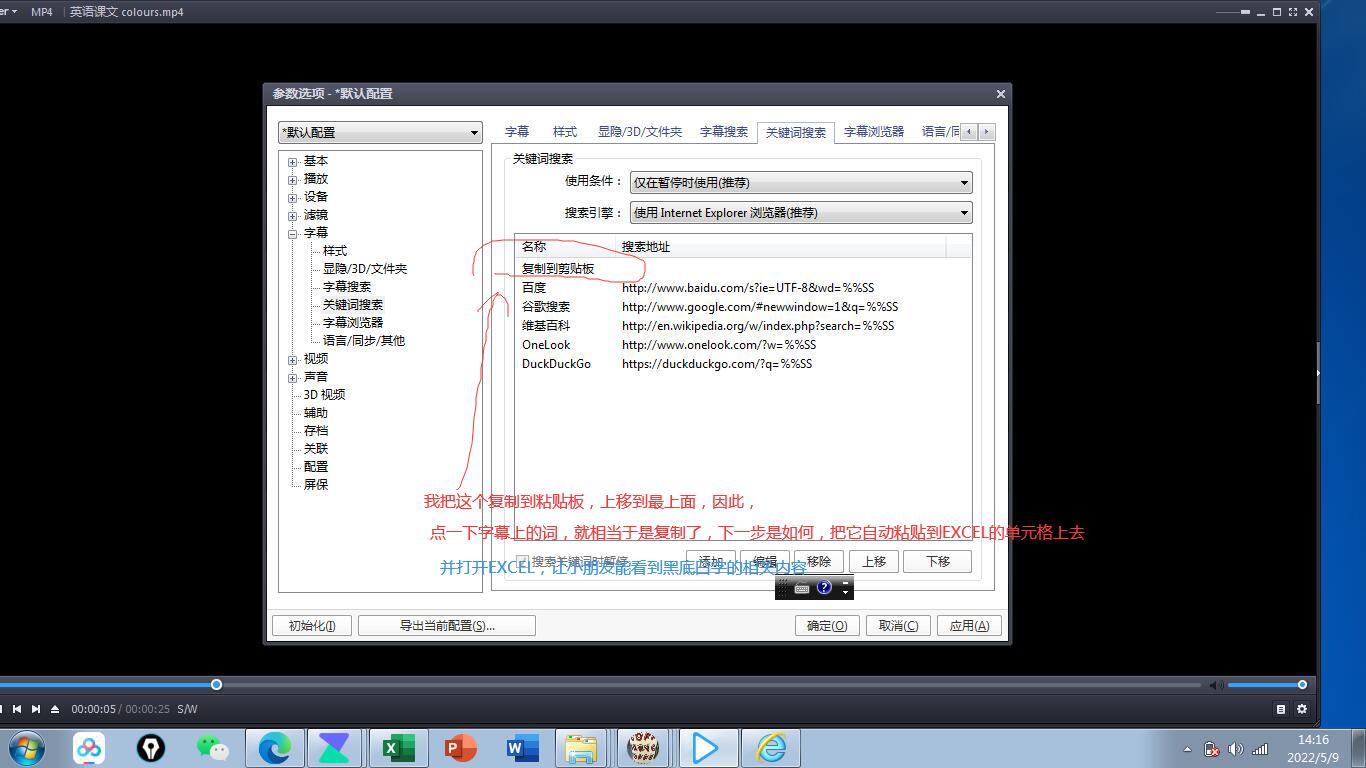Switch to the 字幕浏览器 tab
The image size is (1366, 768).
pyautogui.click(x=873, y=132)
